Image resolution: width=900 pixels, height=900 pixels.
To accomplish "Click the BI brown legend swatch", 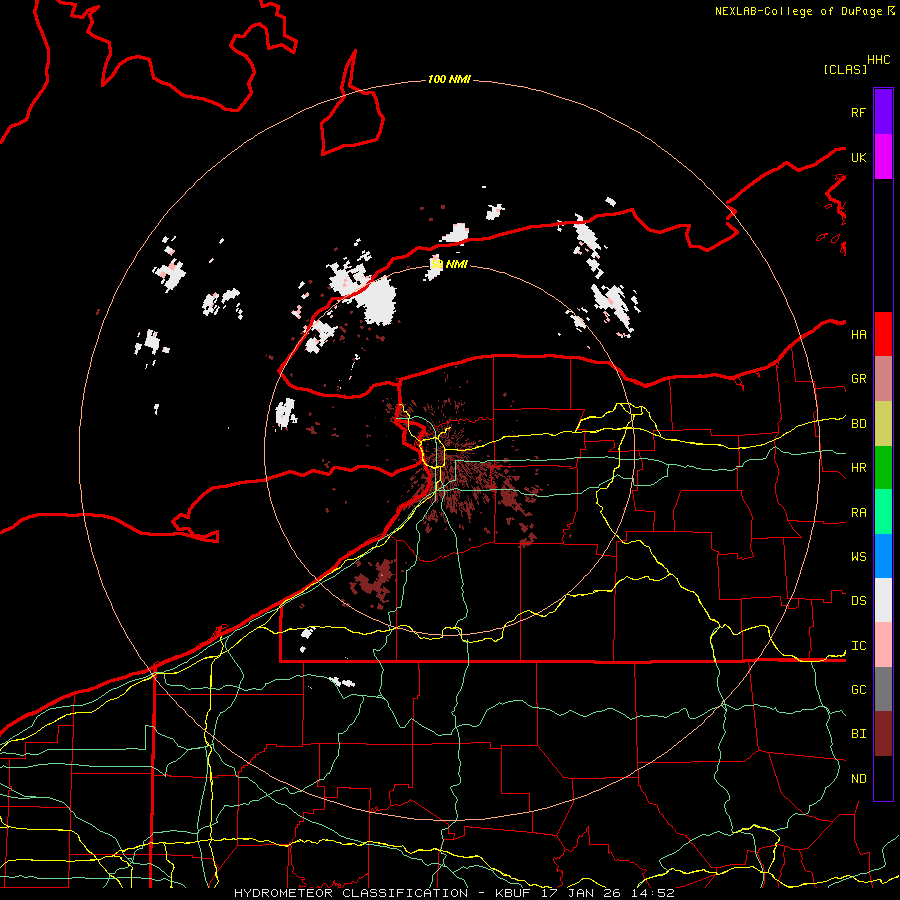I will 883,734.
